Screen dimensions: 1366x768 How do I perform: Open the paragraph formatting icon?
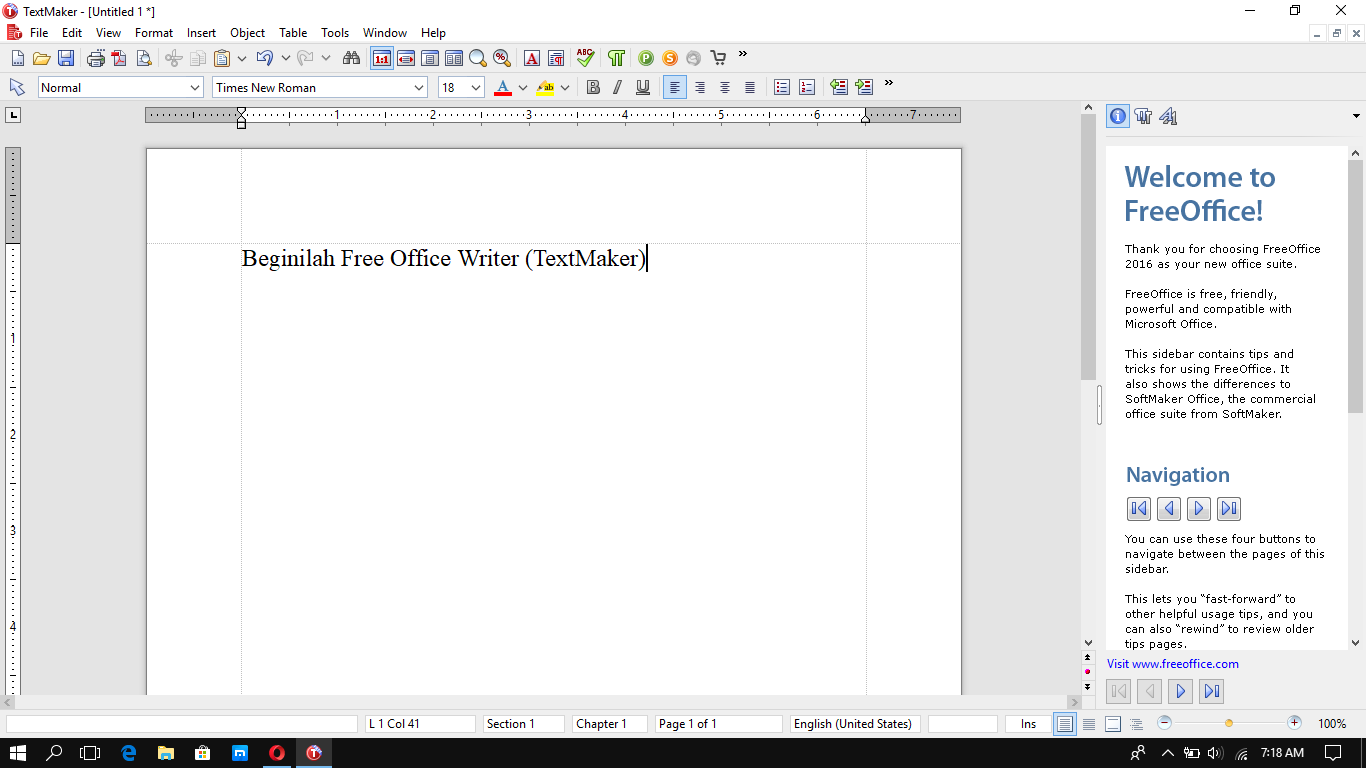coord(556,58)
